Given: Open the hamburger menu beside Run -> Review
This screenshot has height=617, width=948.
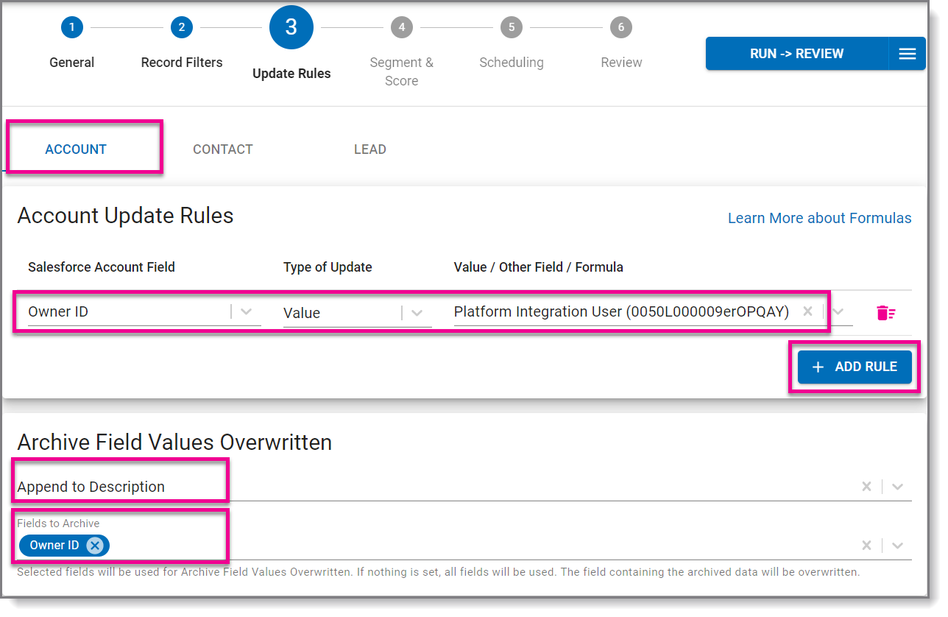Looking at the screenshot, I should (x=907, y=54).
